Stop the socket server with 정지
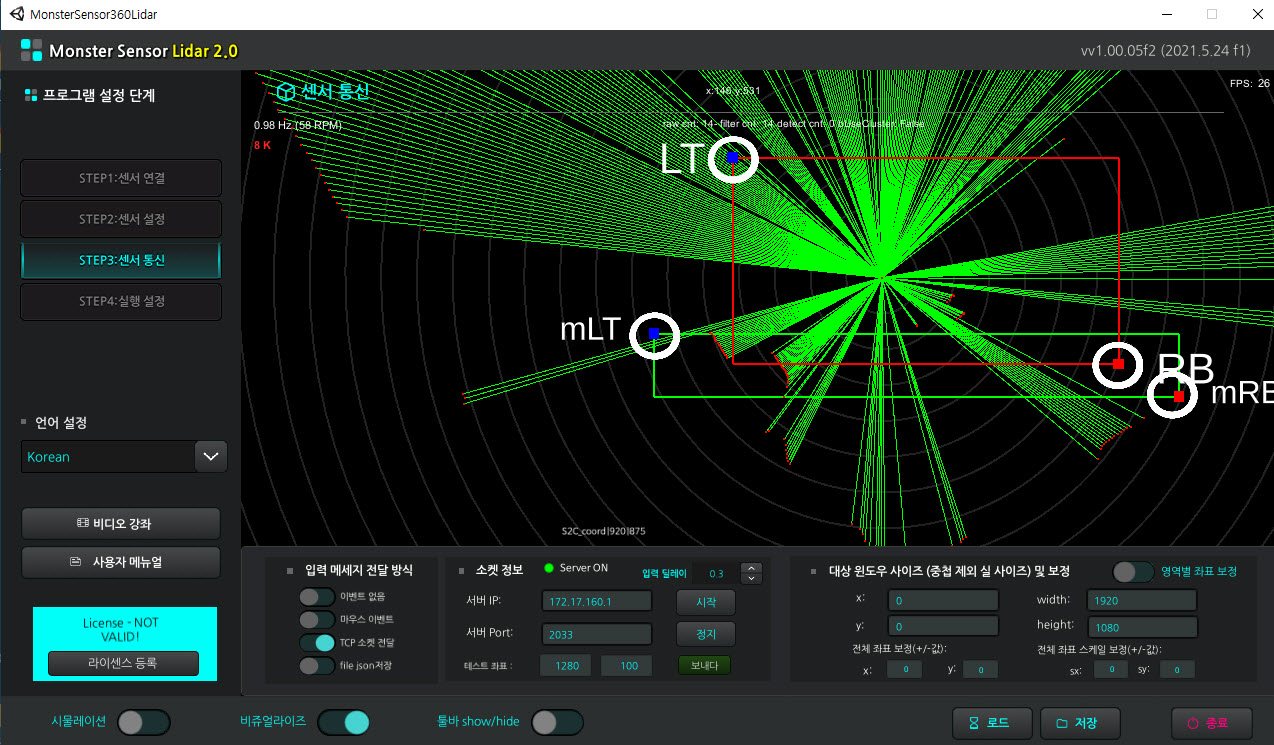The height and width of the screenshot is (745, 1274). (x=706, y=634)
